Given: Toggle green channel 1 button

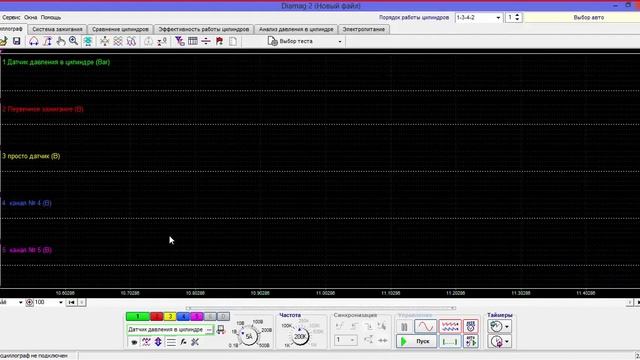Looking at the screenshot, I should coord(138,316).
